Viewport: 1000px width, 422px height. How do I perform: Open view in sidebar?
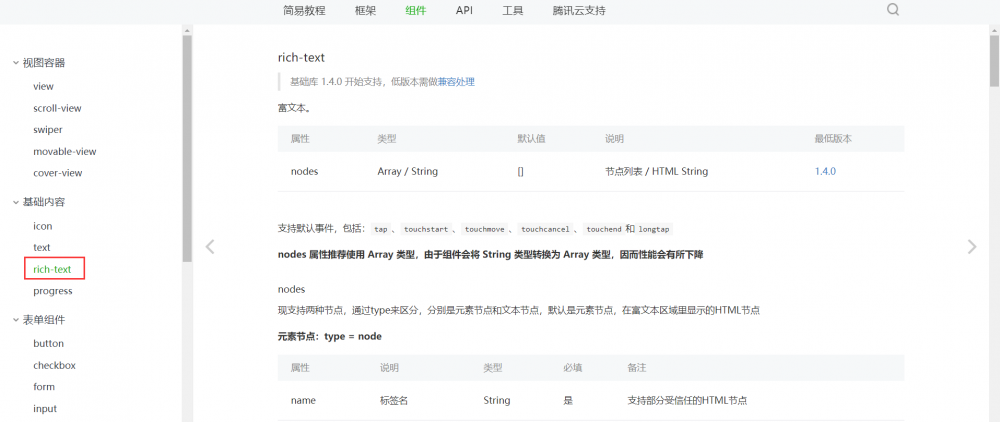[43, 86]
